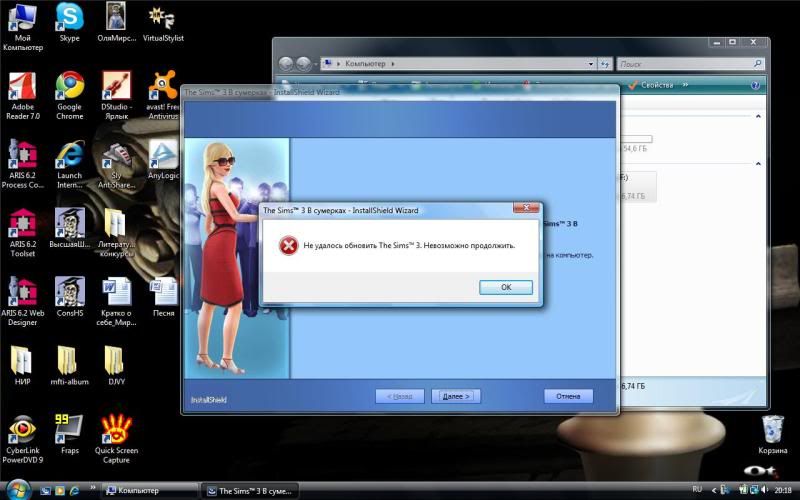
Task: Open ARIS 6.2 Process Co... icon
Action: click(x=22, y=164)
